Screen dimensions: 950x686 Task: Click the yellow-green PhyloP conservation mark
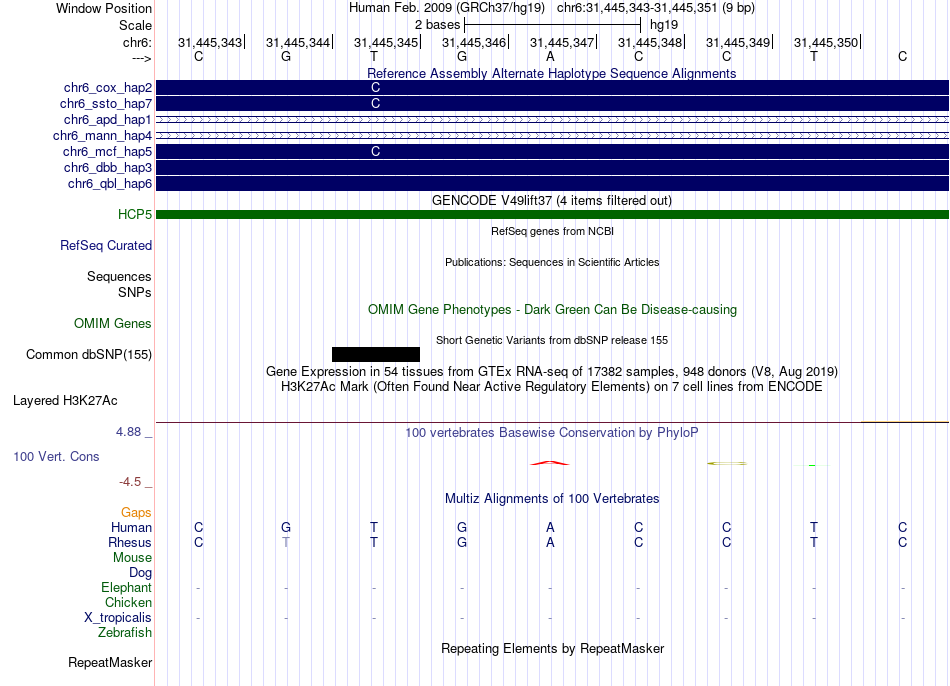(x=727, y=464)
